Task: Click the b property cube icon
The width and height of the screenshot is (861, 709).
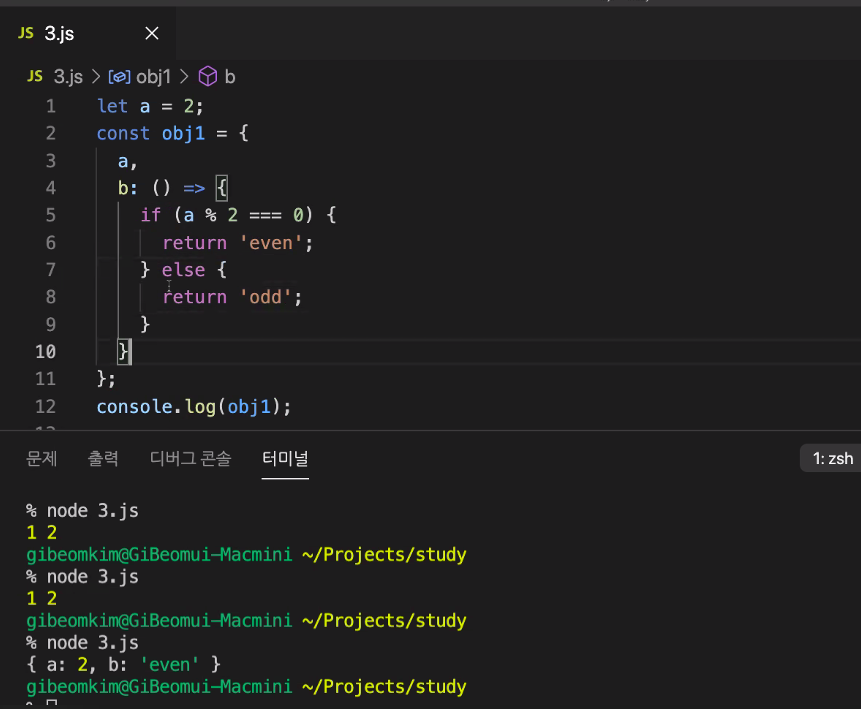Action: (x=208, y=76)
